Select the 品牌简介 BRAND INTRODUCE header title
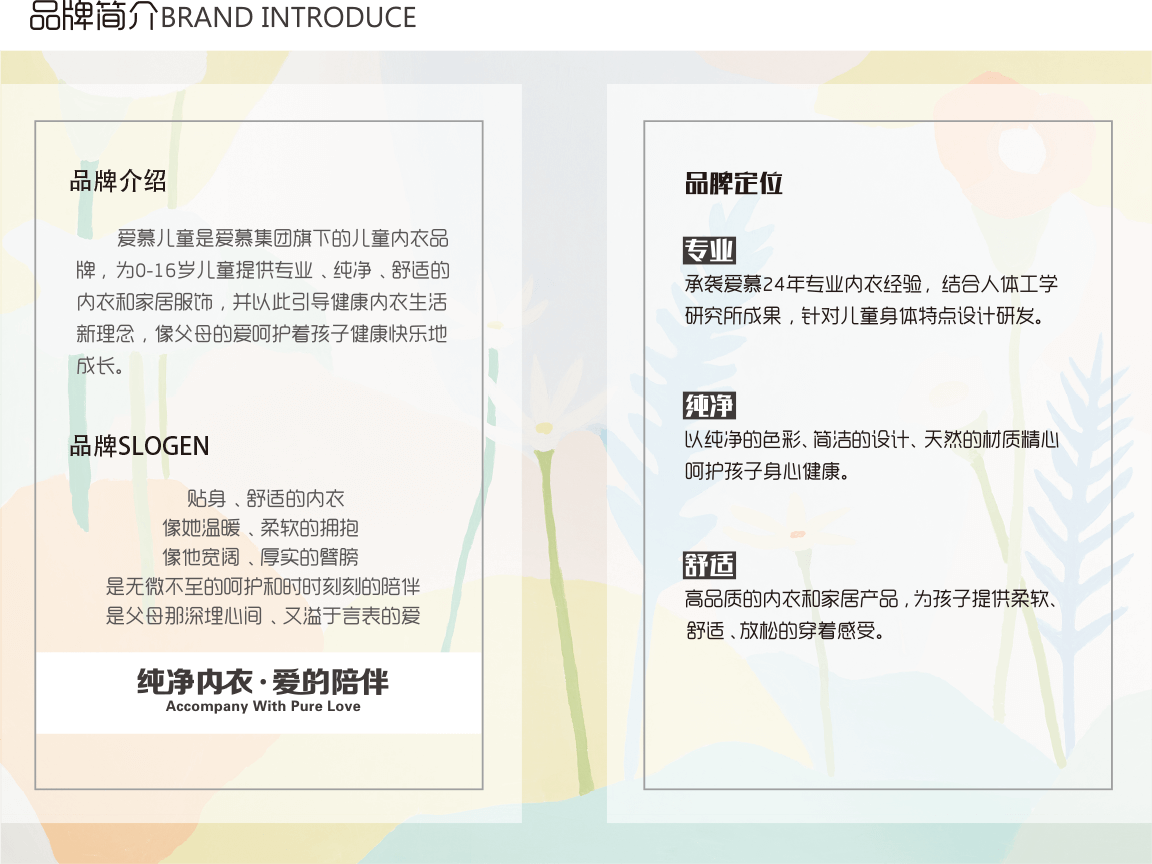 tap(222, 18)
